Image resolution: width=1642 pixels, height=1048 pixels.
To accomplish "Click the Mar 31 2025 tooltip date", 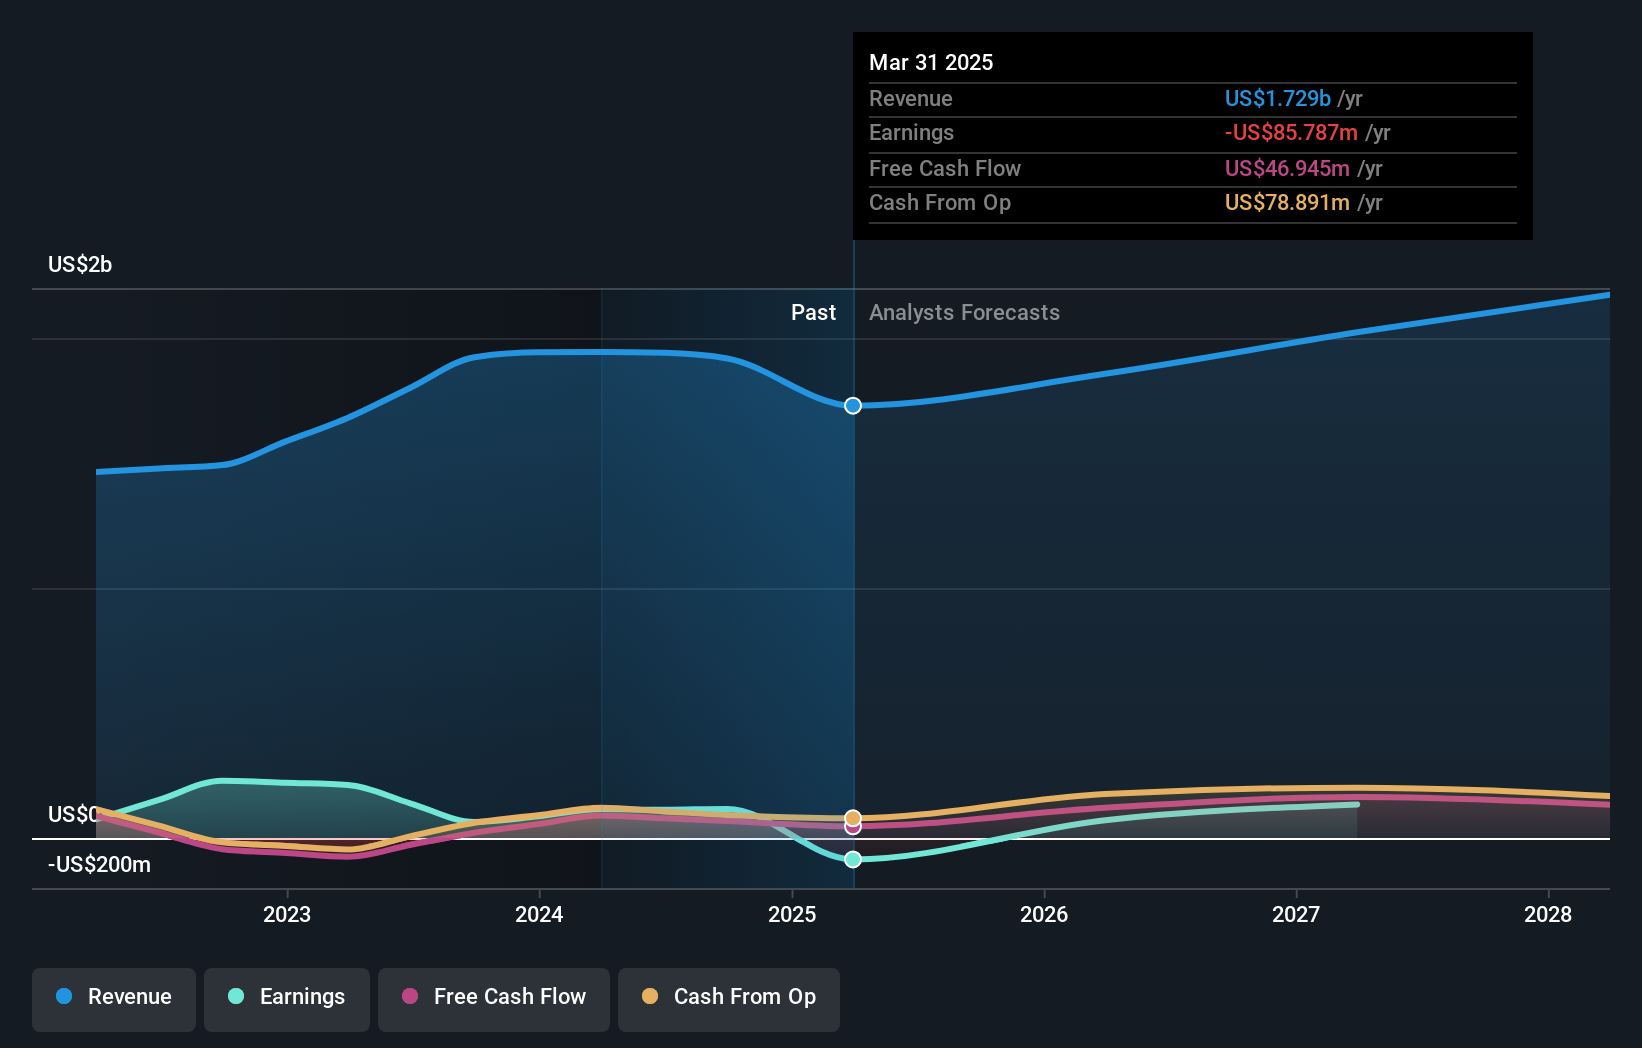I will pyautogui.click(x=931, y=62).
